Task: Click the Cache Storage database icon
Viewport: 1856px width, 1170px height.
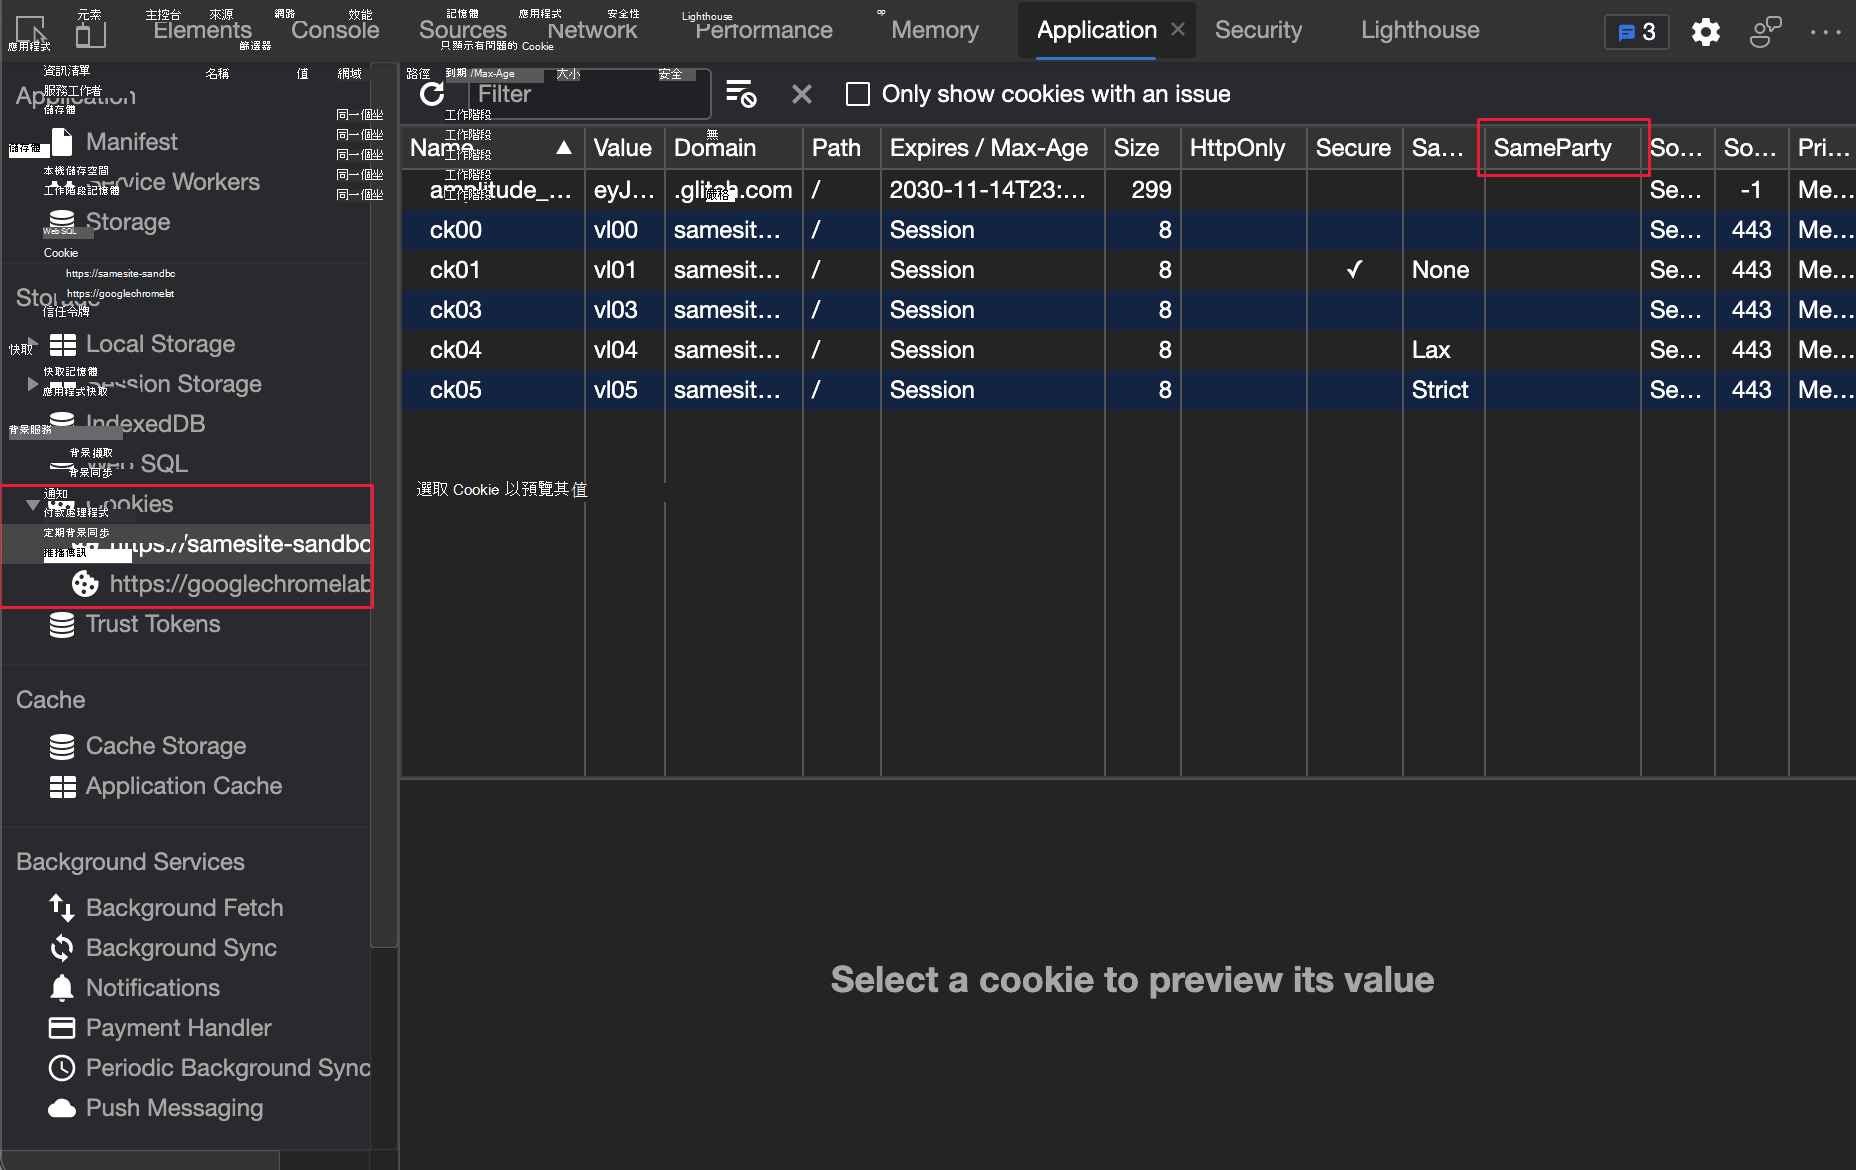Action: (x=62, y=747)
